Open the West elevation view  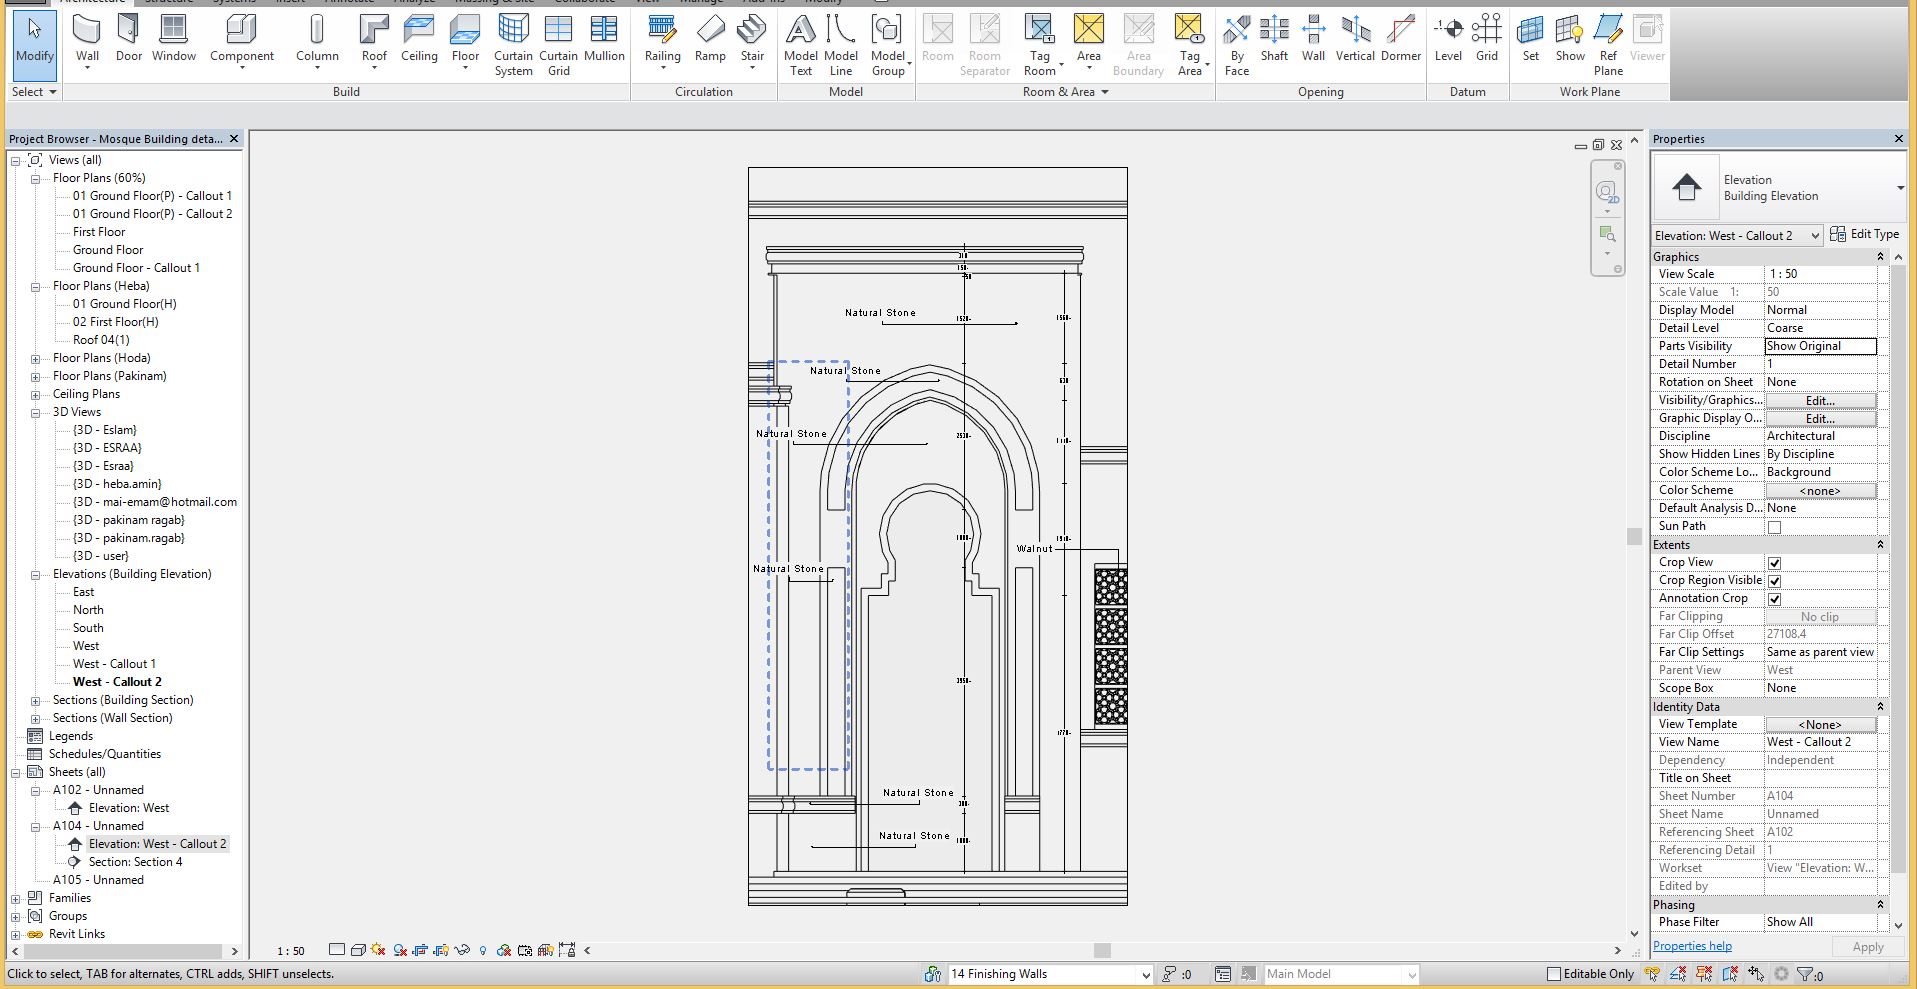[86, 646]
